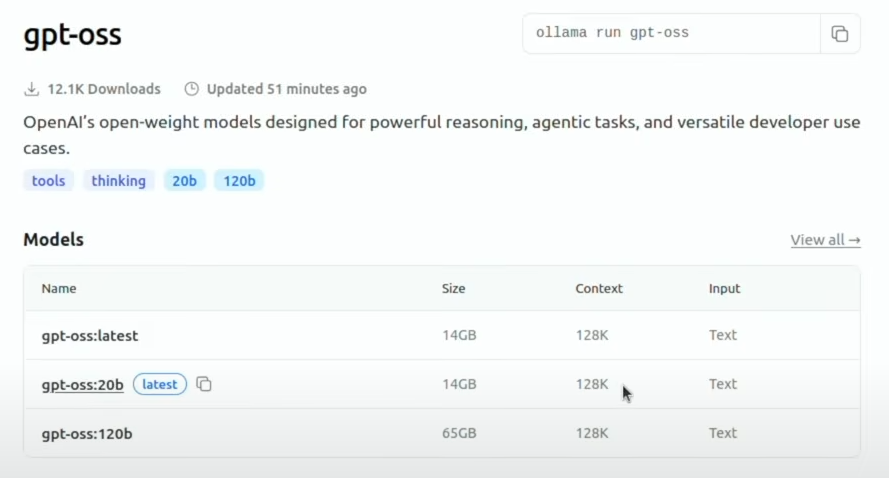Copy the gpt-oss:20b model name
This screenshot has width=889, height=478.
[204, 384]
